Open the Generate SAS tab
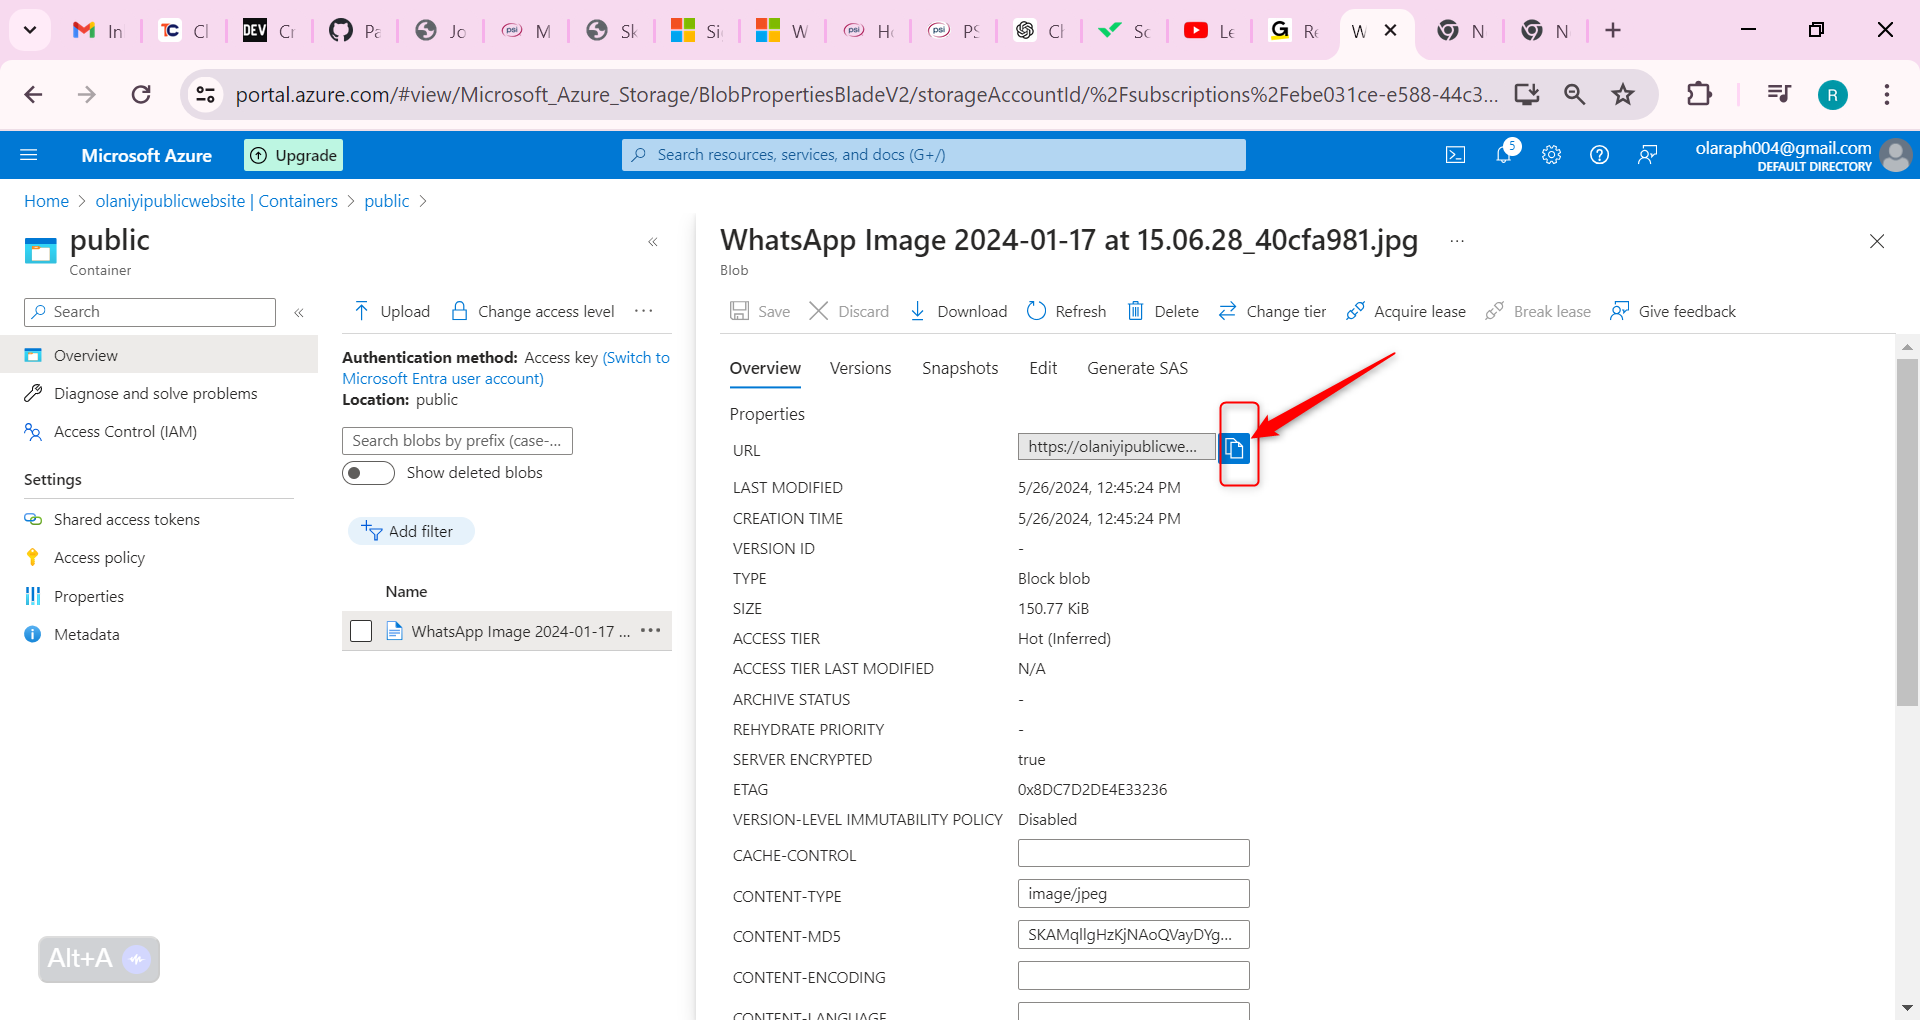Screen dimensions: 1920x1020 1137,368
